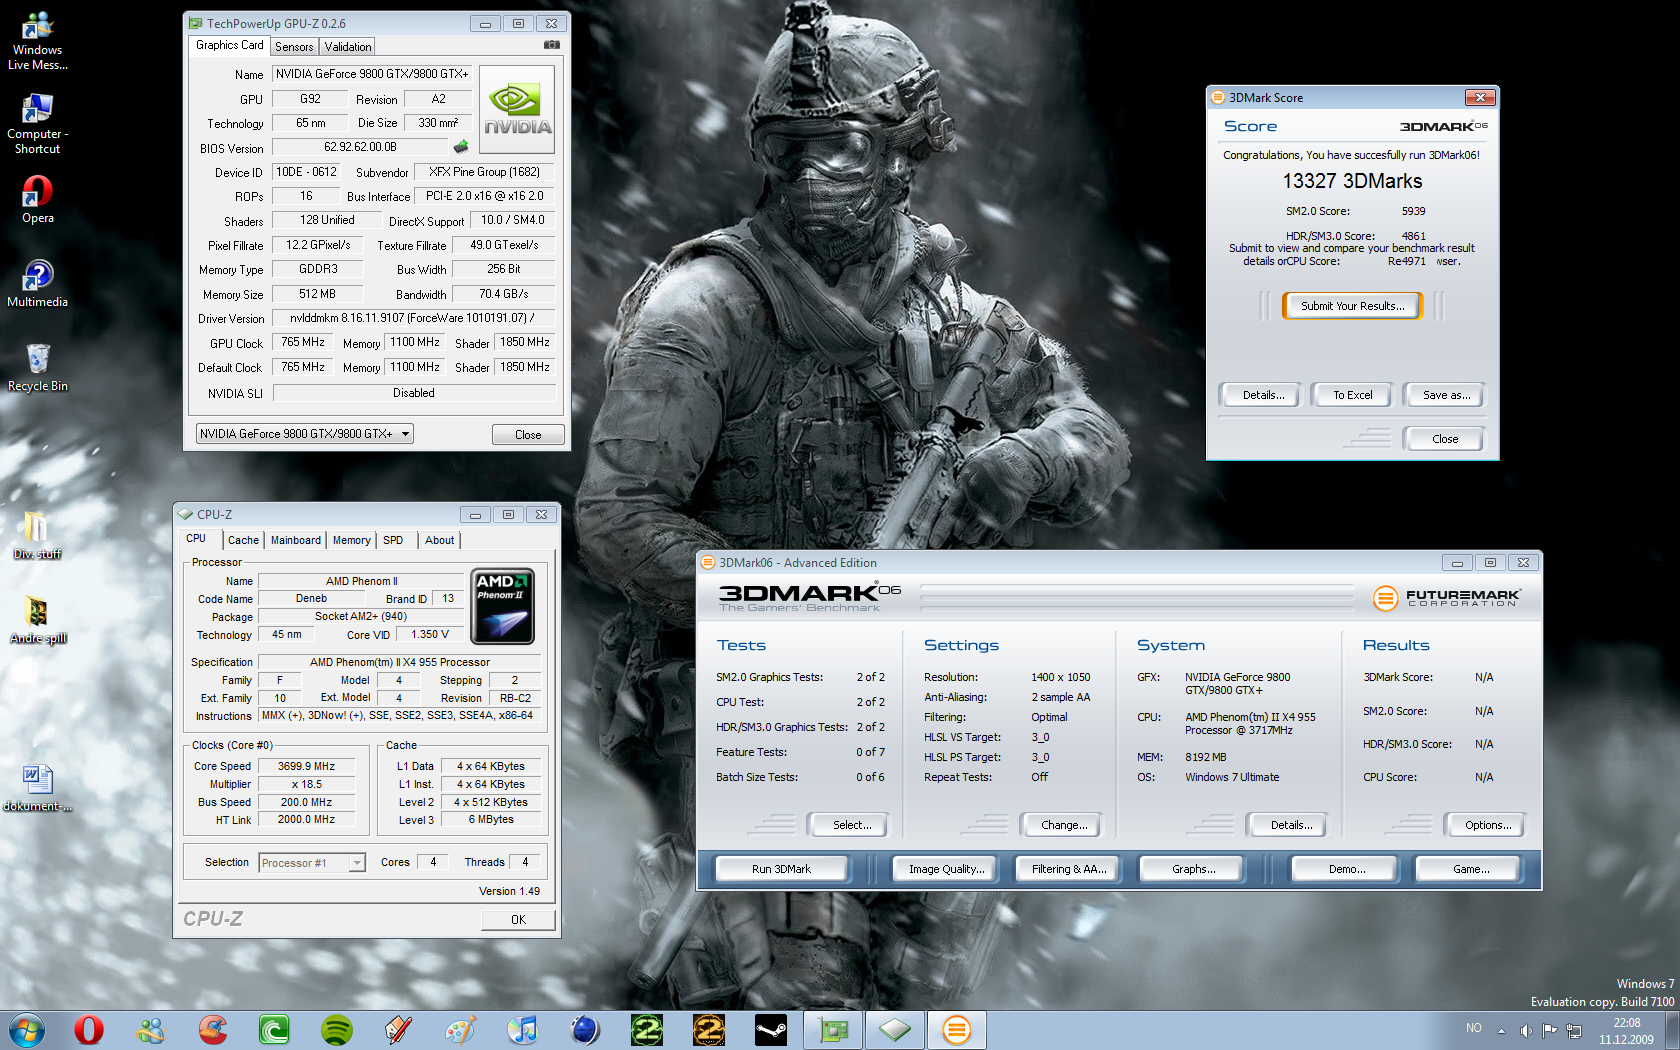The width and height of the screenshot is (1680, 1050).
Task: Open Graphs in 3DMark06
Action: 1194,869
